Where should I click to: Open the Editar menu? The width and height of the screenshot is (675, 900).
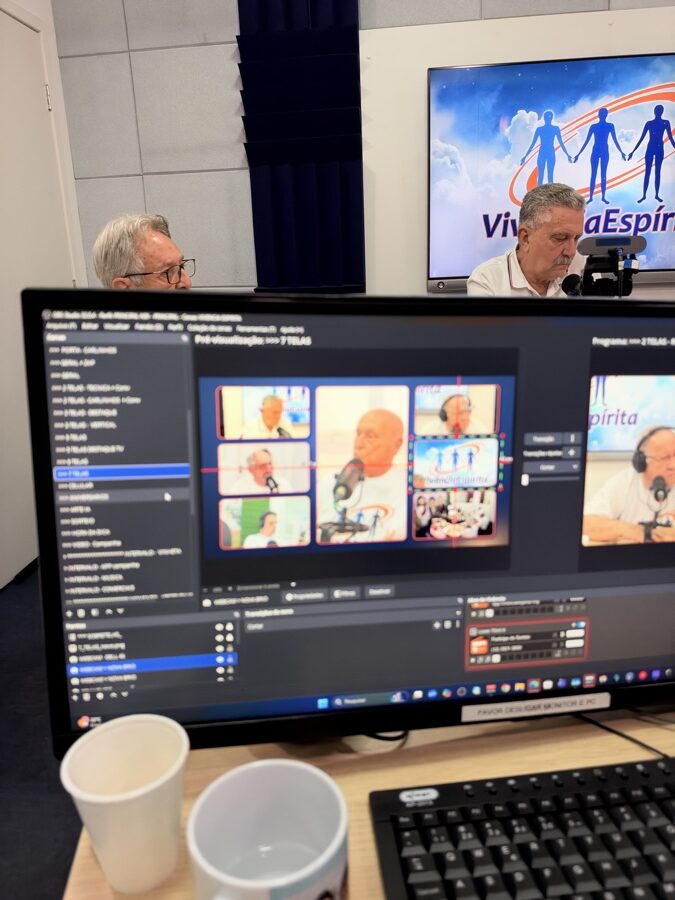coord(90,326)
